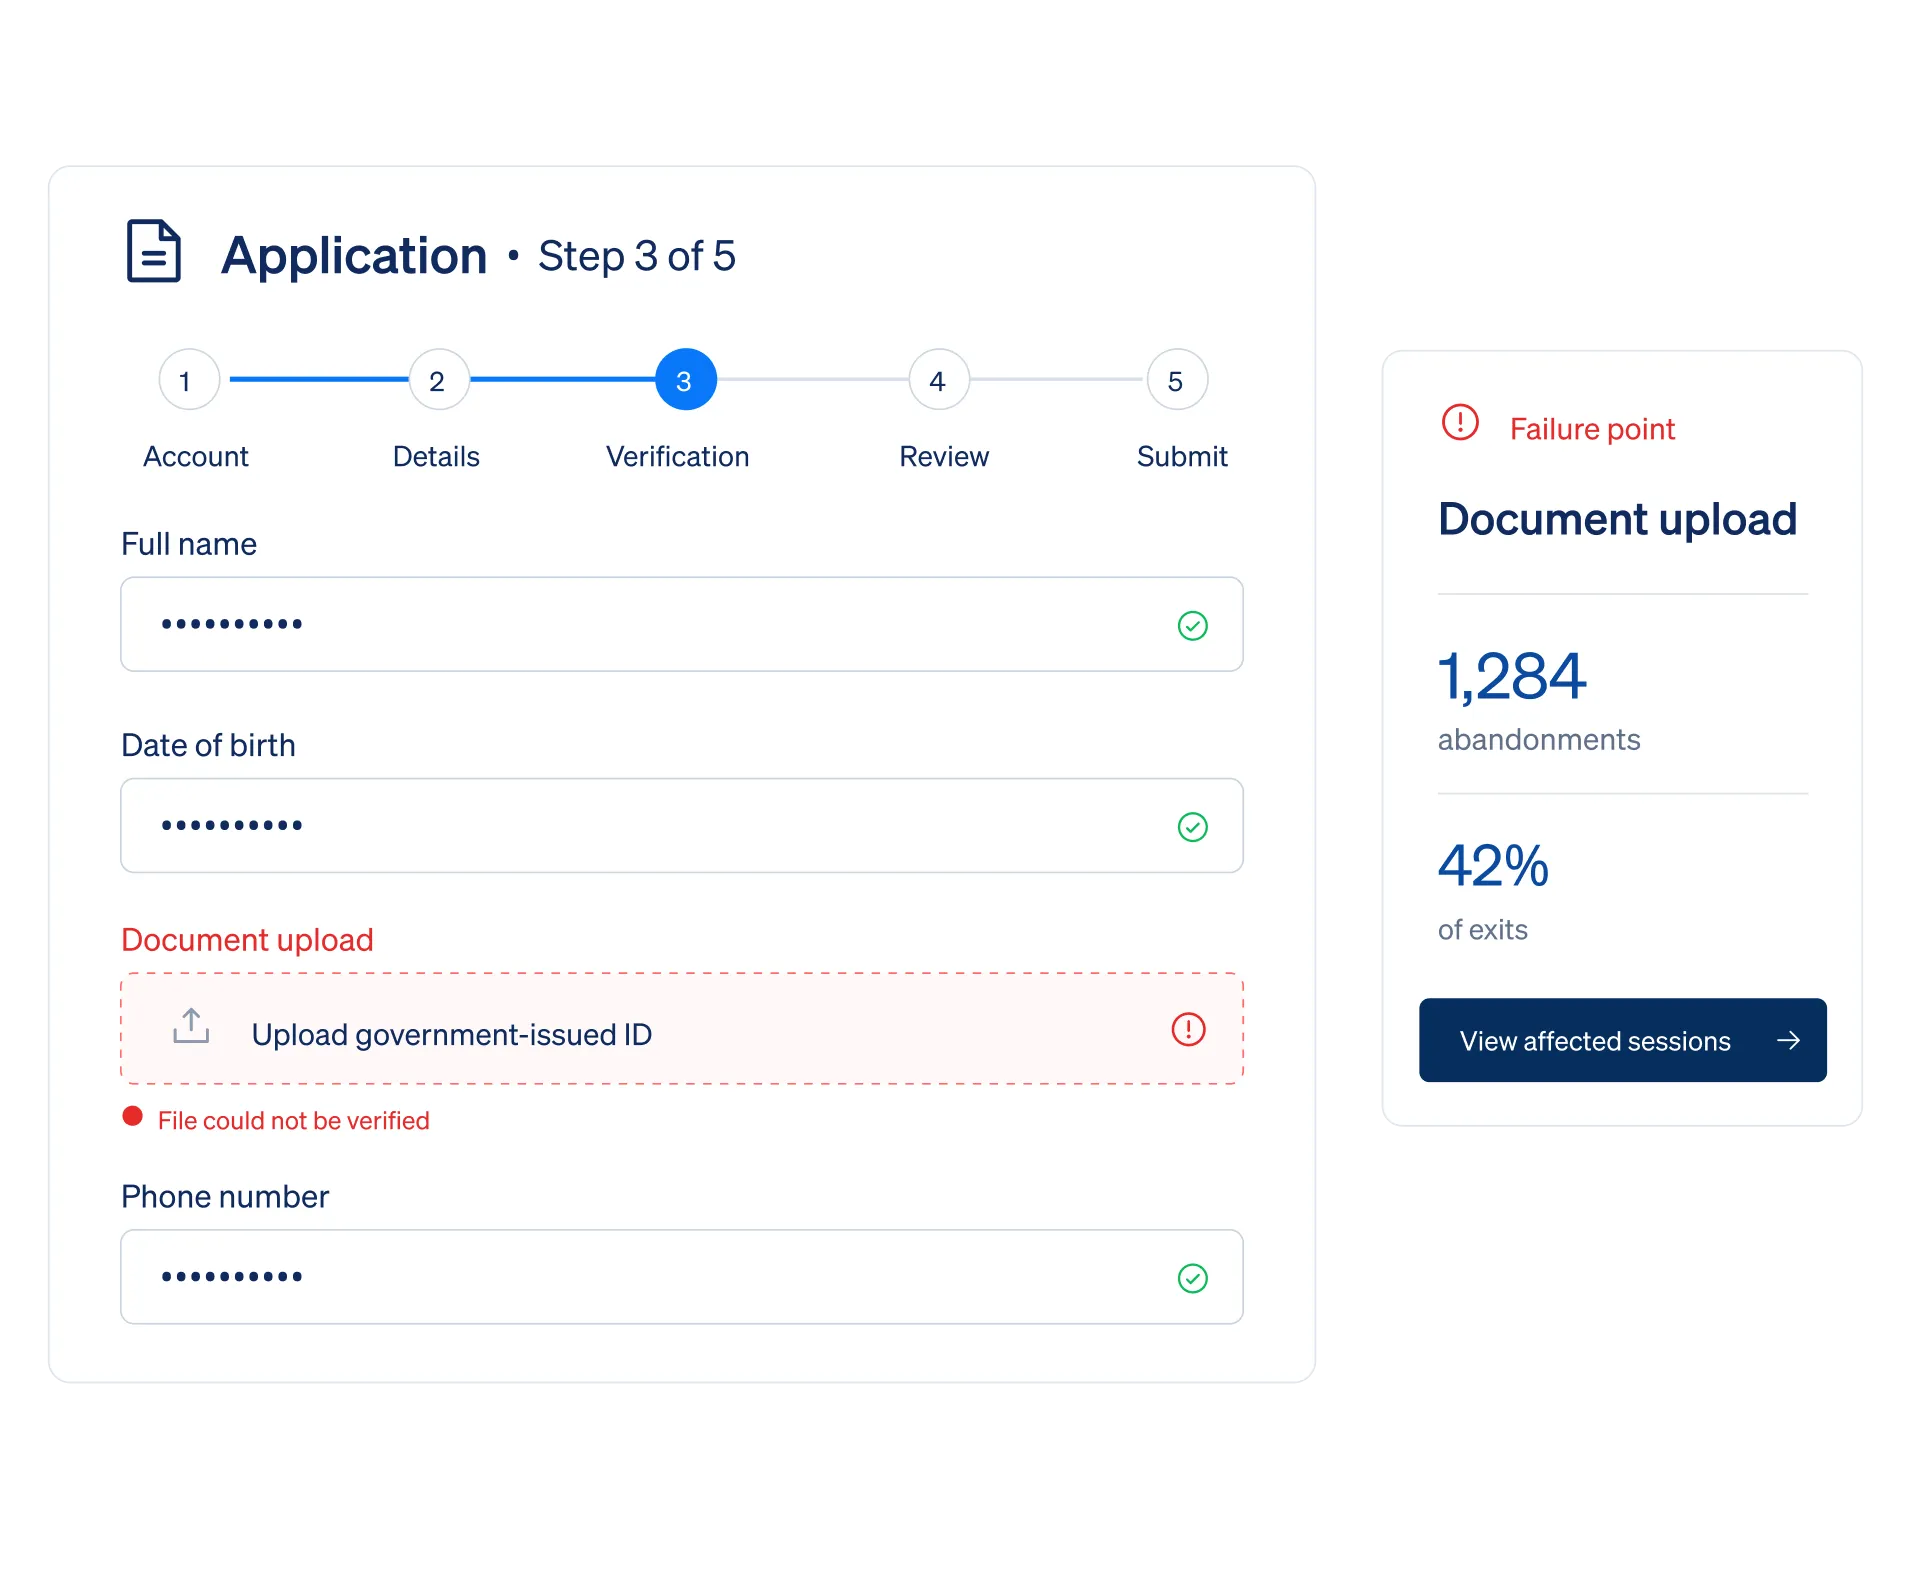Click the Date of birth input field
Screen dimensions: 1911x1596
681,826
